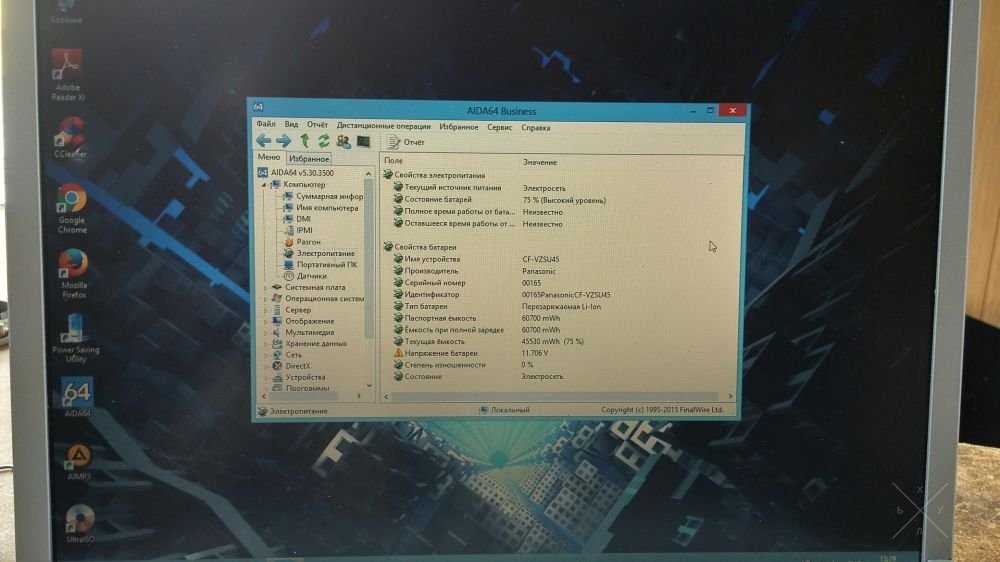Click the Локальный status bar entry
The image size is (1000, 562).
click(504, 410)
